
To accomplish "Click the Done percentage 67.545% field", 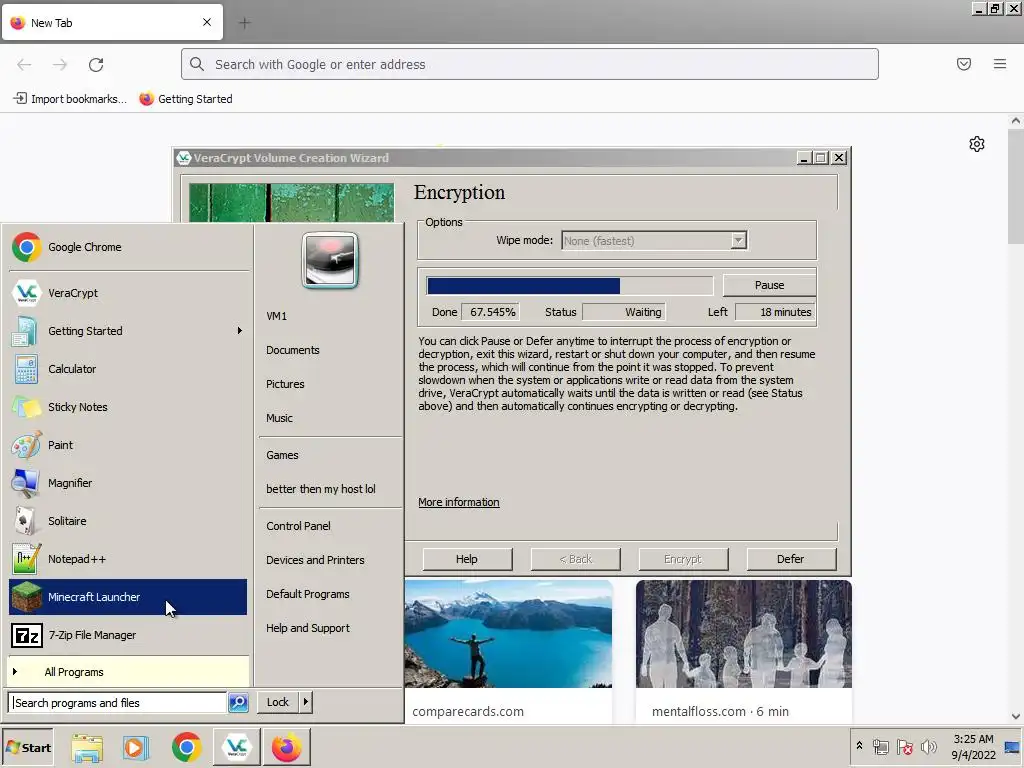I will point(490,312).
